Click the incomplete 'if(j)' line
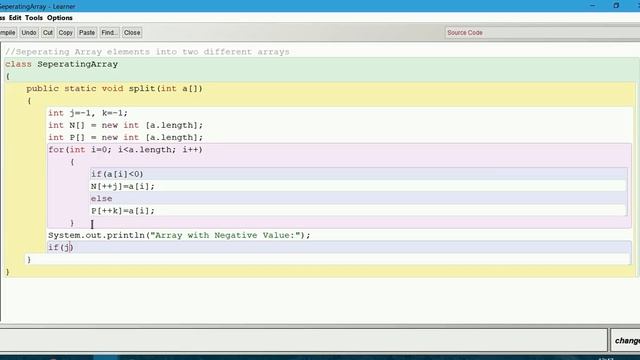The image size is (640, 360). (x=61, y=247)
